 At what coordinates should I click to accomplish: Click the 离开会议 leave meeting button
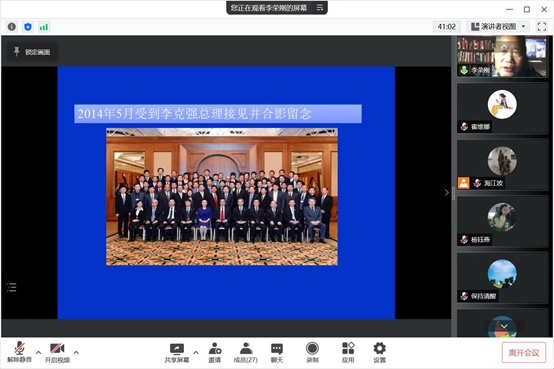pyautogui.click(x=524, y=352)
